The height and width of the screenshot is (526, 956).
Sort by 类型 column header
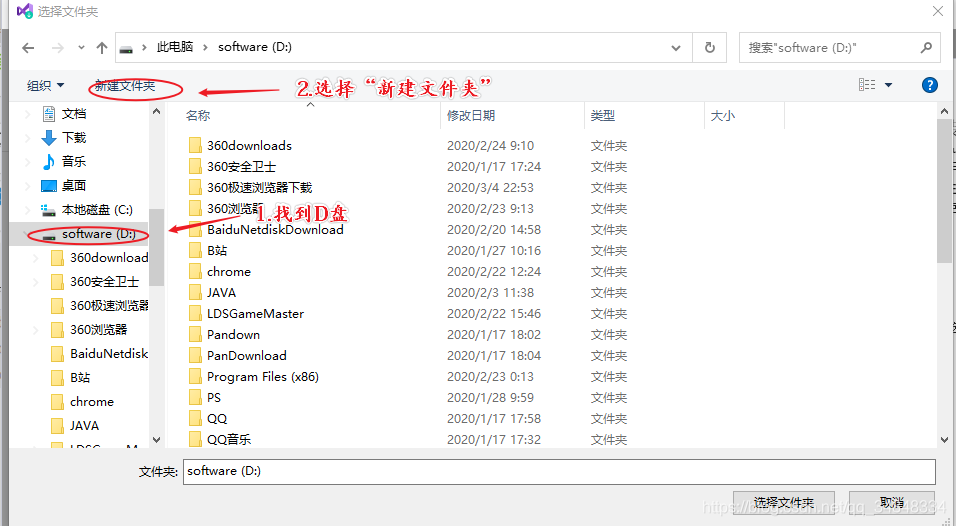tap(602, 115)
